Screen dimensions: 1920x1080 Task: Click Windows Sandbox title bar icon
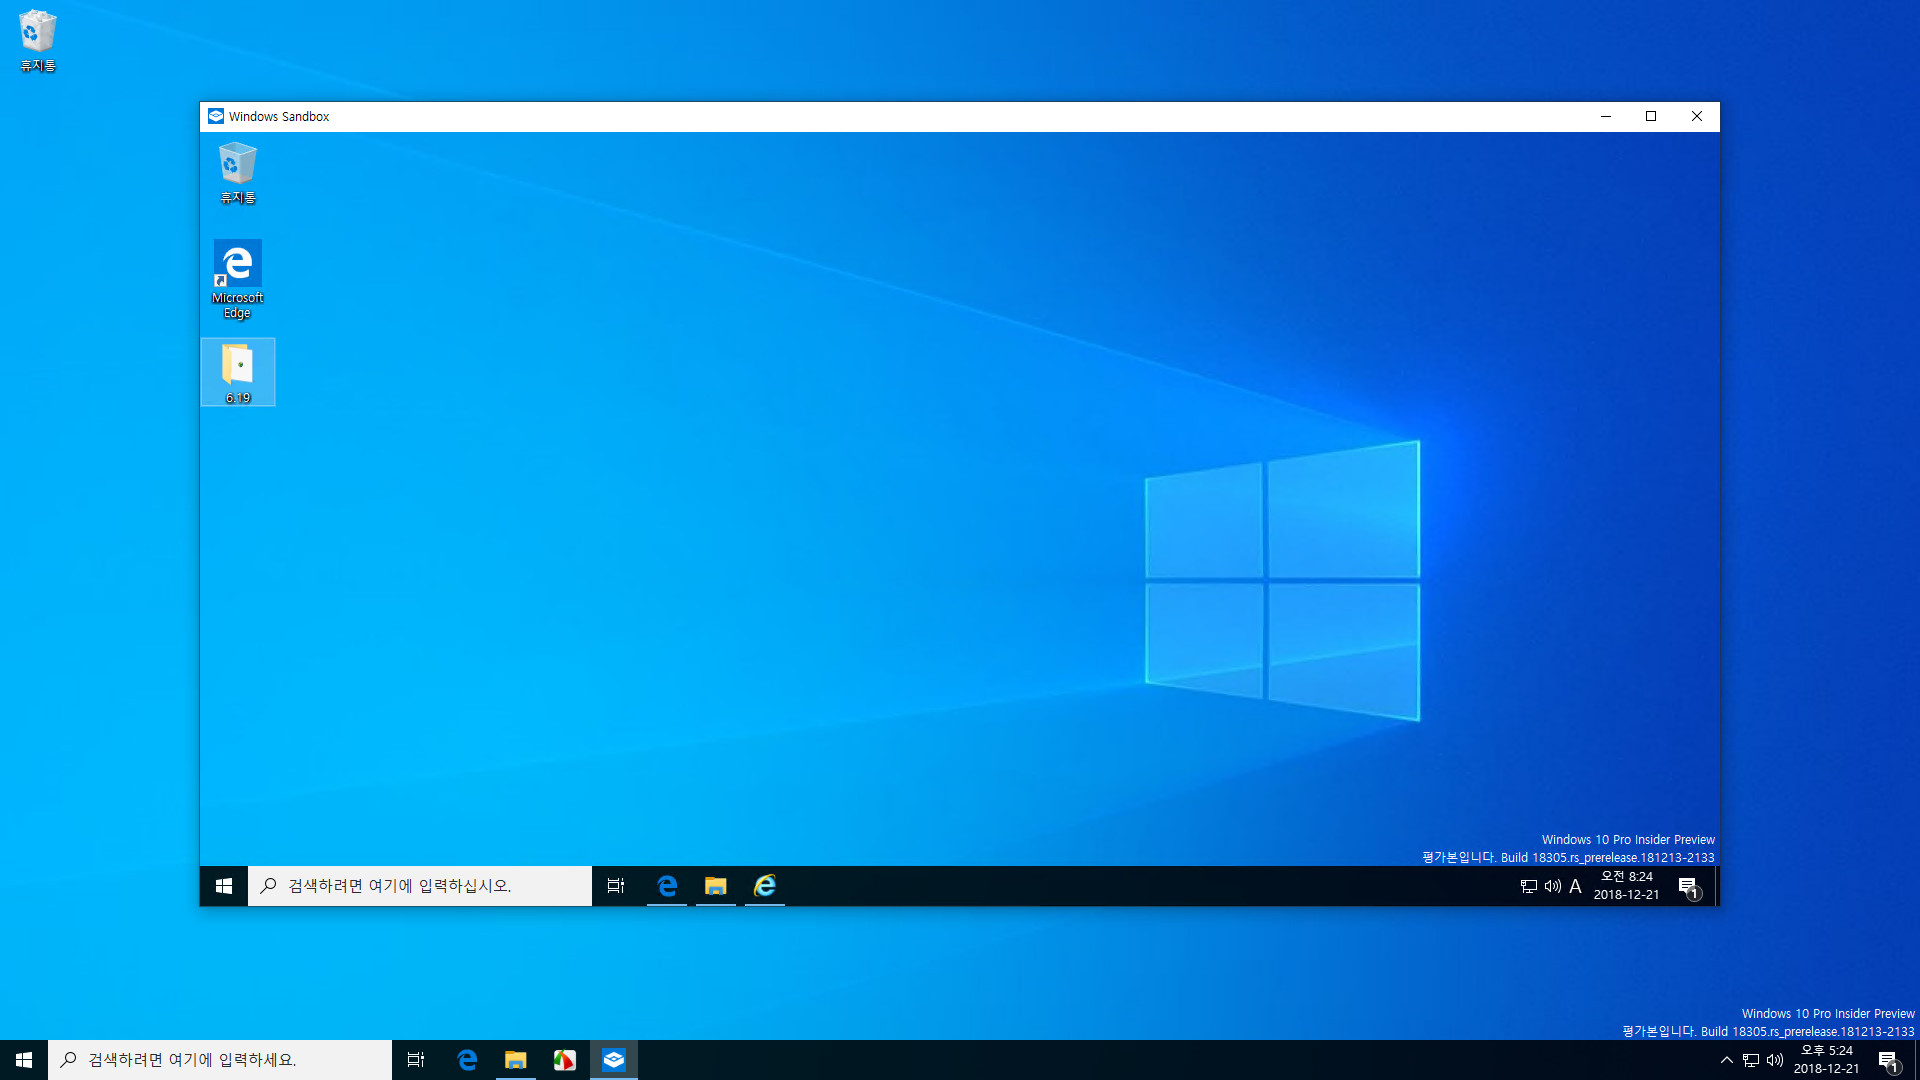click(216, 116)
